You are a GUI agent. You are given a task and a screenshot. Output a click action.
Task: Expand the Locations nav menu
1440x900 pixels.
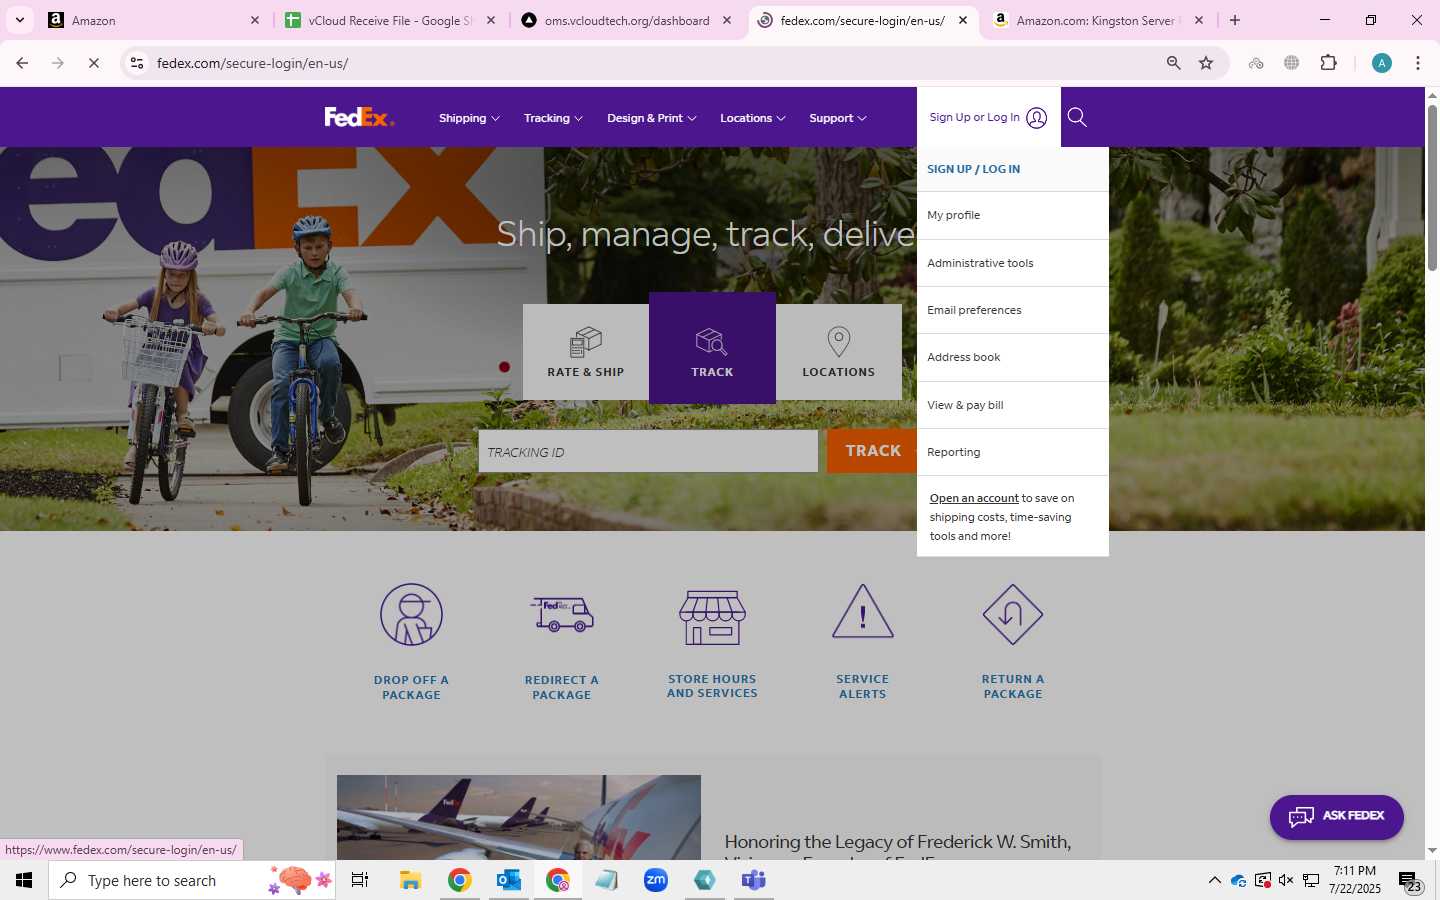point(753,118)
